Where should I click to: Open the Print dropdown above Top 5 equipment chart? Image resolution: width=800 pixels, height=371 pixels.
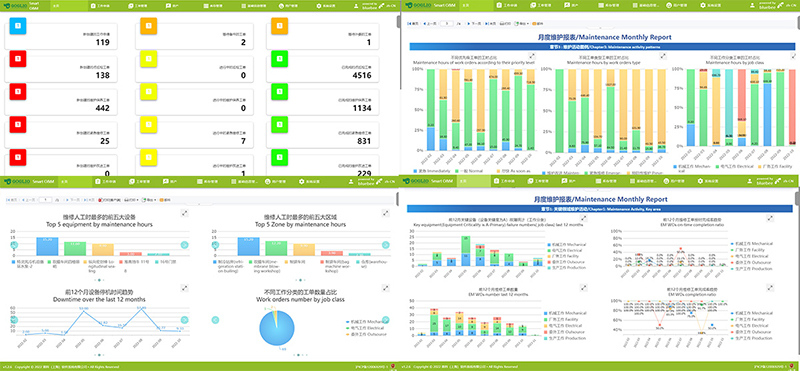click(132, 200)
